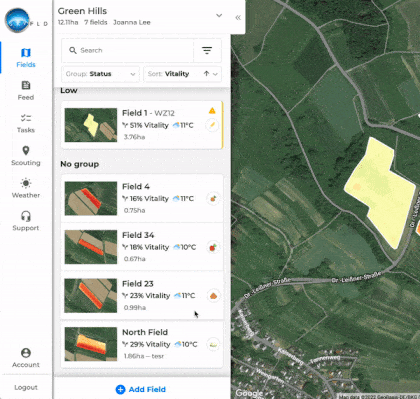
Task: Click the apple crop icon on Field 34
Action: point(213,247)
